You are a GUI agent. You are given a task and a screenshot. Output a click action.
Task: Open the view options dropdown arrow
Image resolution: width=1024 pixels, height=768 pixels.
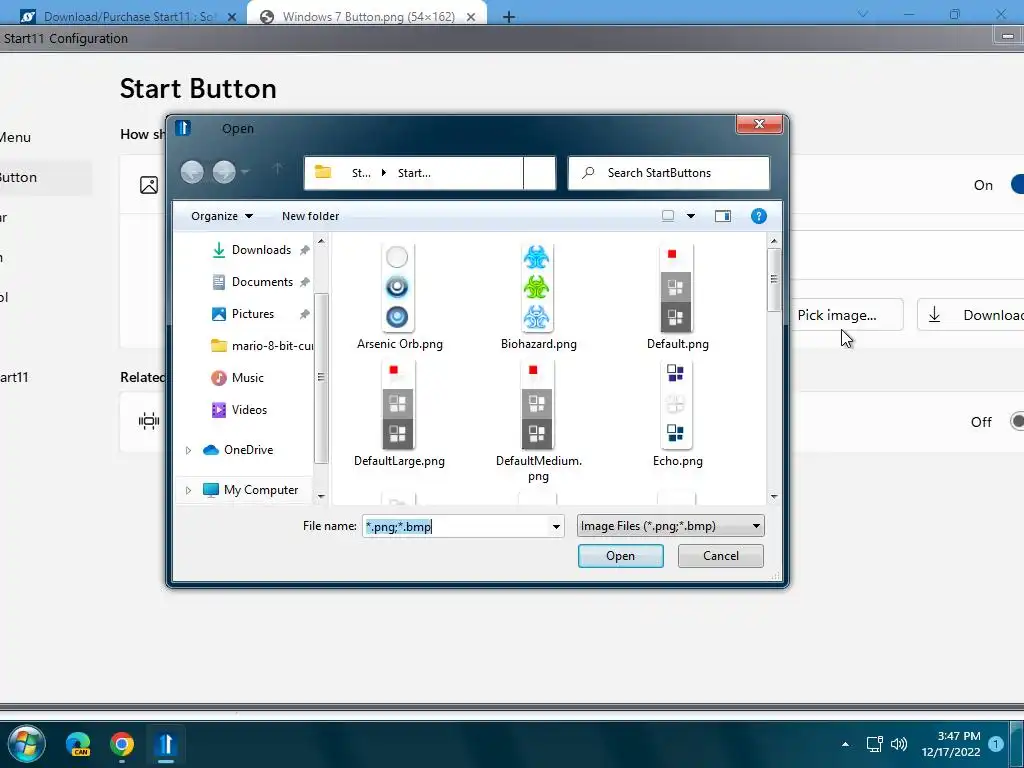690,216
